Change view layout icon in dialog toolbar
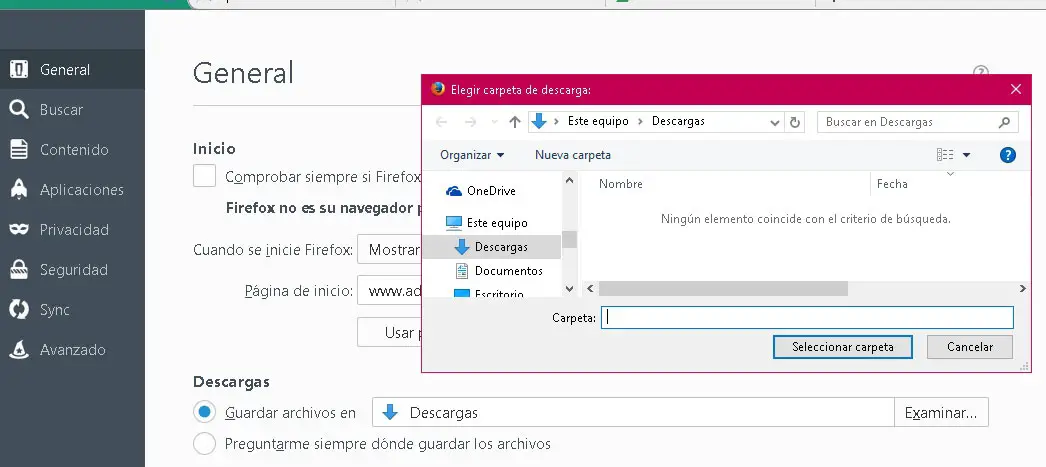 point(945,155)
